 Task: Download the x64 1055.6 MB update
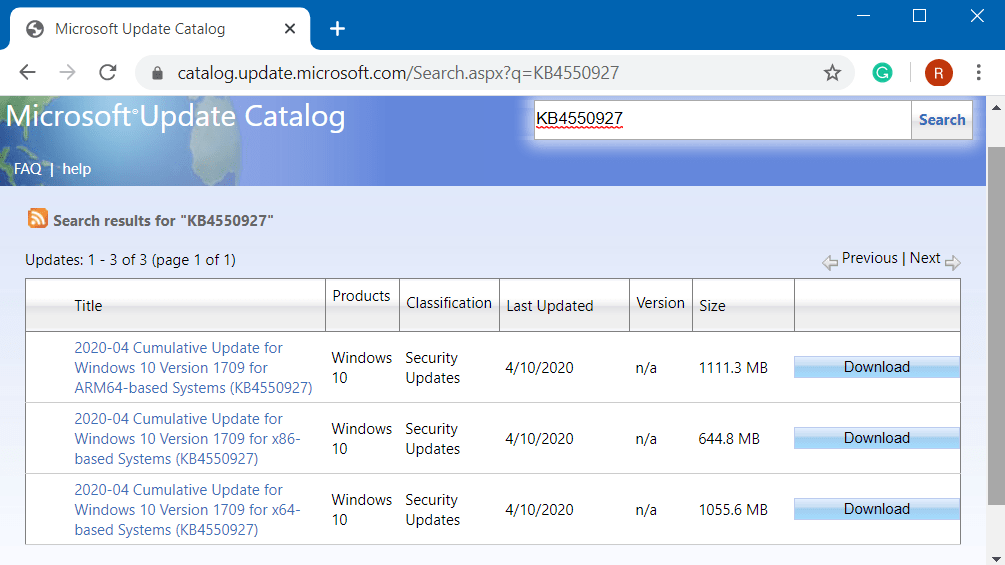click(876, 509)
